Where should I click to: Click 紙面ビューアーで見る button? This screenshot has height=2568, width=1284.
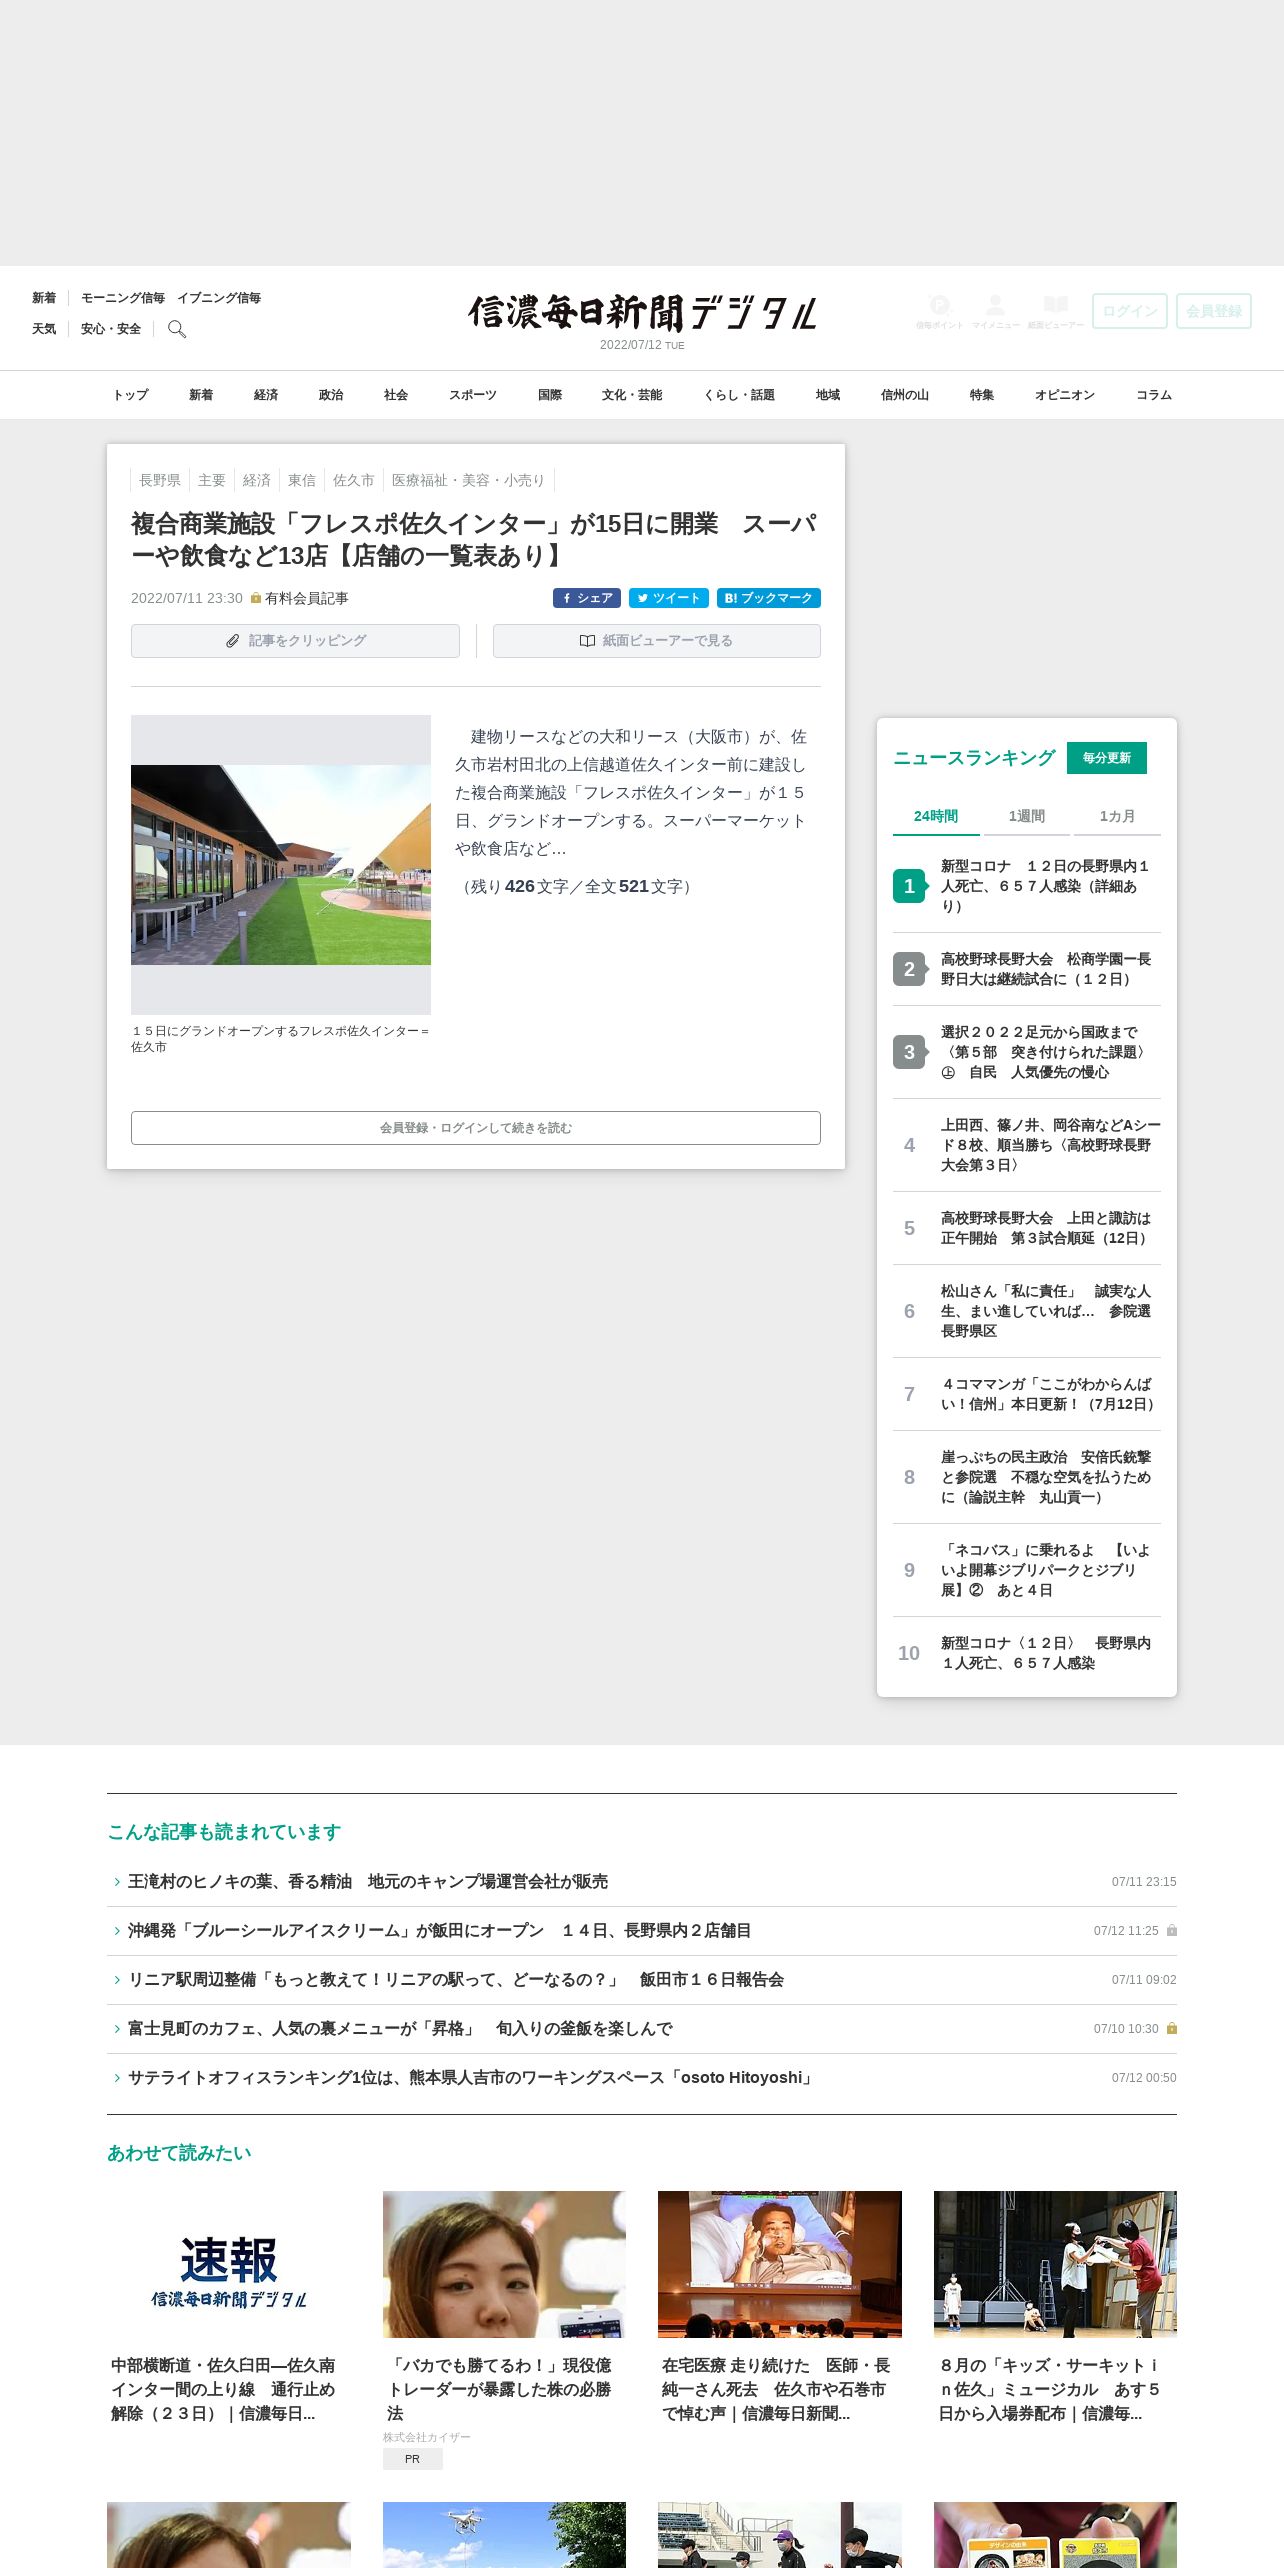(657, 641)
